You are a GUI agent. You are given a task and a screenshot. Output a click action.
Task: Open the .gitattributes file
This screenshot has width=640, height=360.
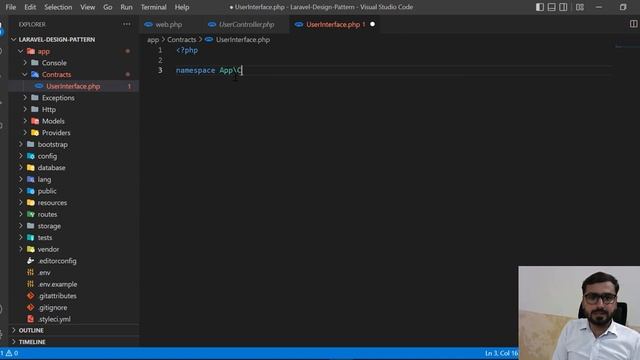click(57, 296)
